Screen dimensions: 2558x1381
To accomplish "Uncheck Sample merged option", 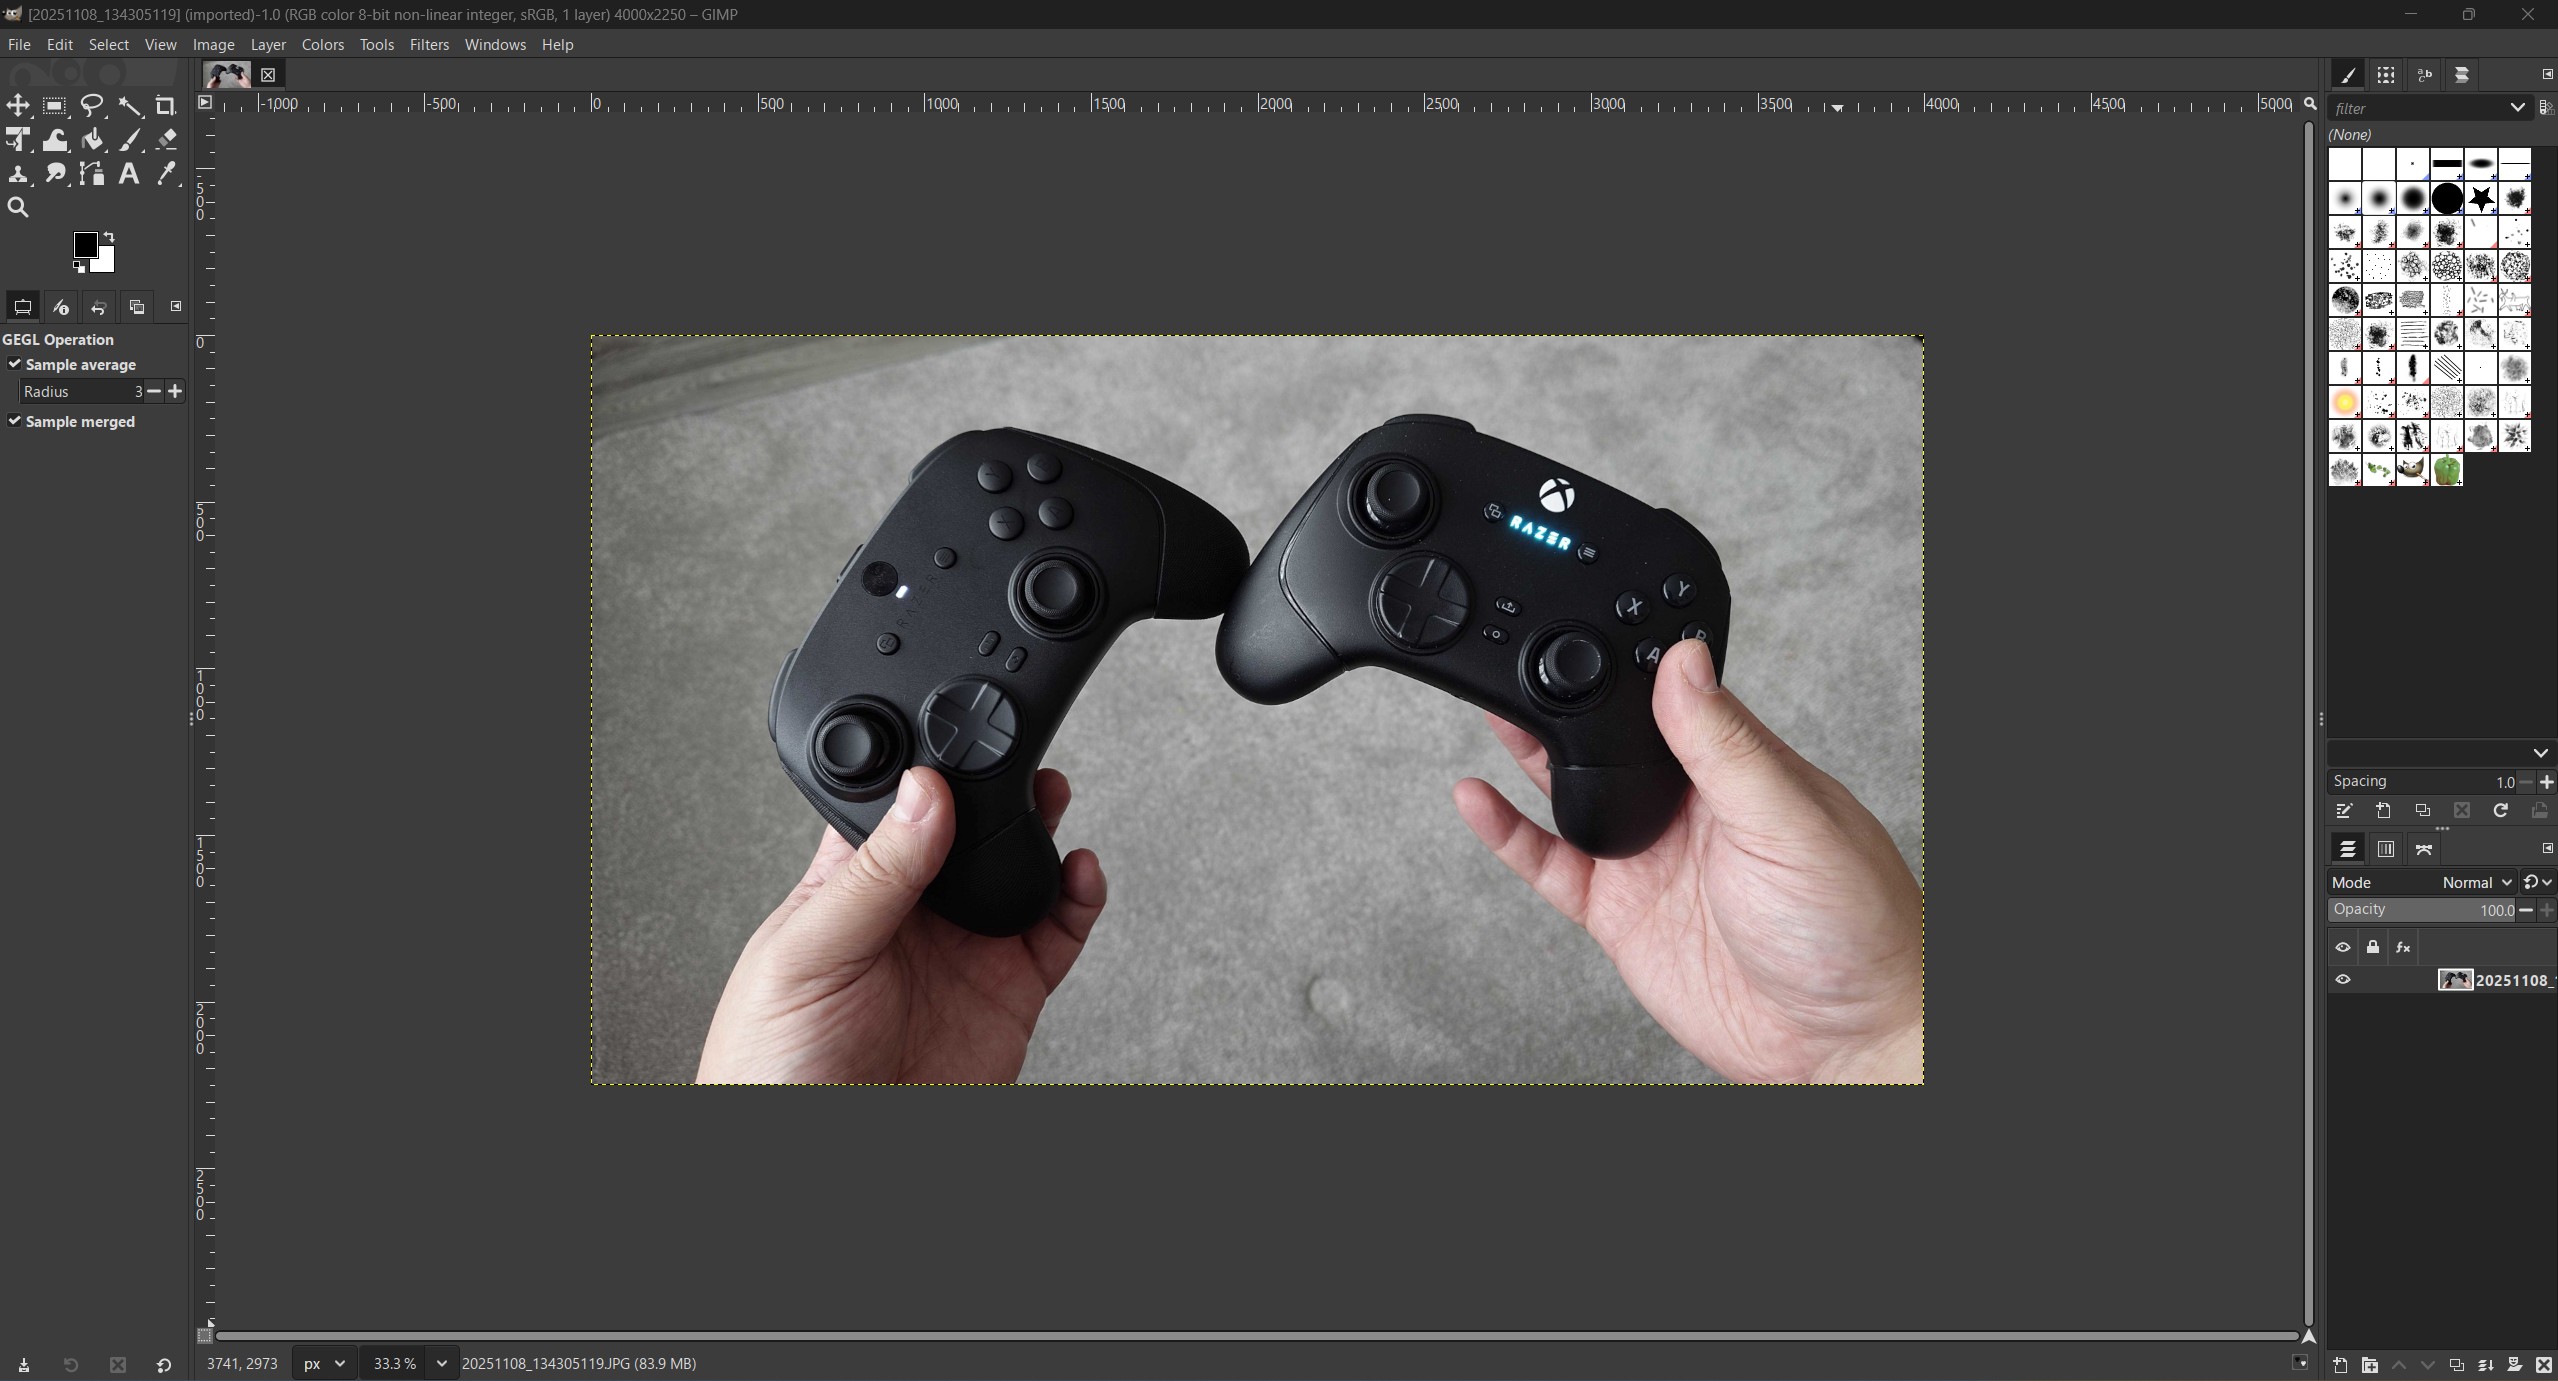I will pos(15,421).
